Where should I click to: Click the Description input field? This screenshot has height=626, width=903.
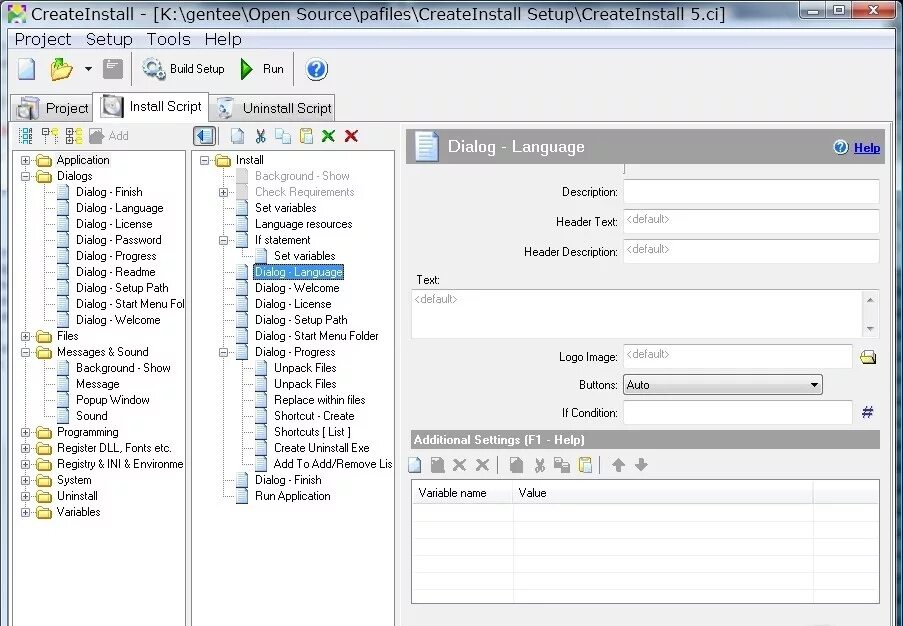tap(751, 191)
